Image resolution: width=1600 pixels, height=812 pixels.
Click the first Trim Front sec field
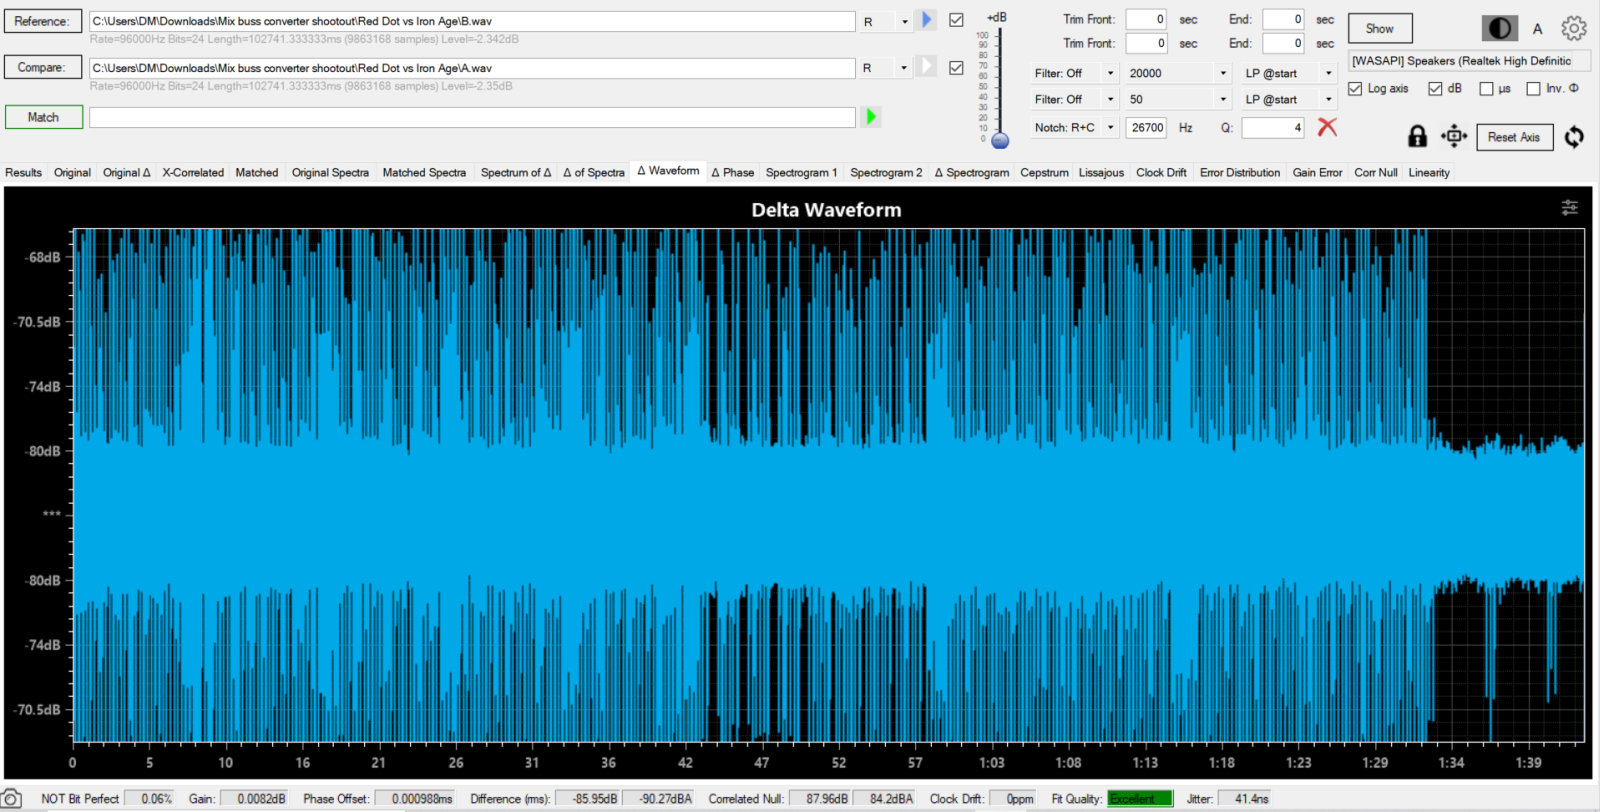[1146, 19]
